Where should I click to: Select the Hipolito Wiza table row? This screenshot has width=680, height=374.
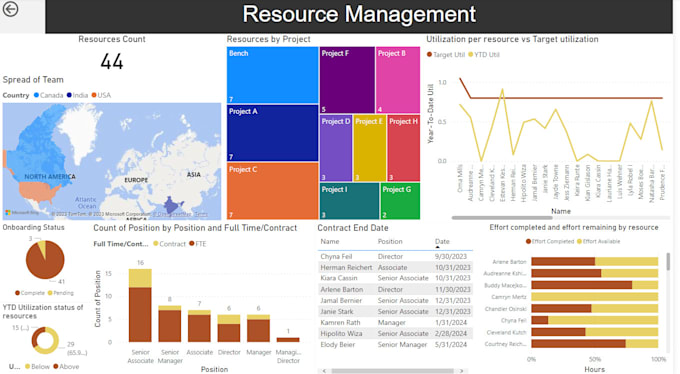click(395, 334)
